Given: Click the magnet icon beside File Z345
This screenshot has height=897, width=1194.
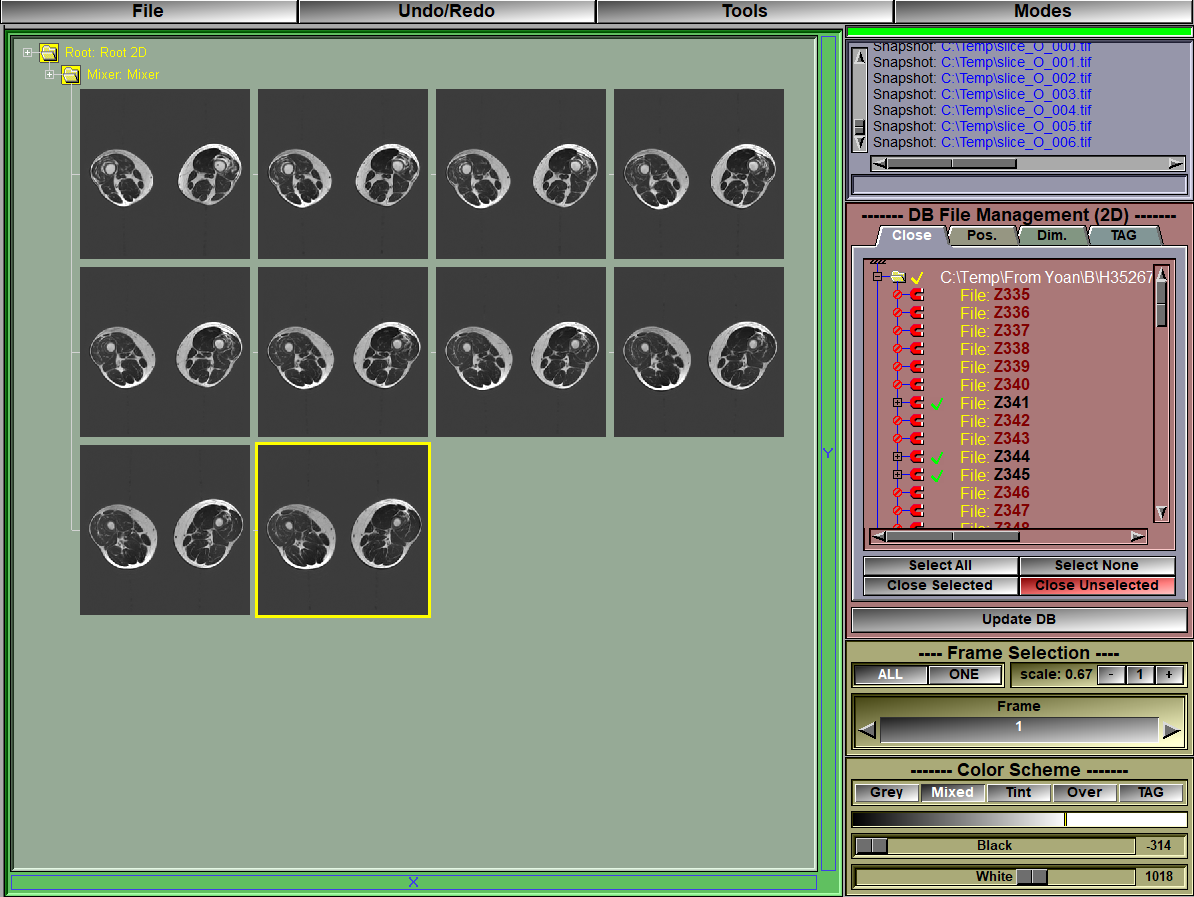Looking at the screenshot, I should pyautogui.click(x=917, y=475).
